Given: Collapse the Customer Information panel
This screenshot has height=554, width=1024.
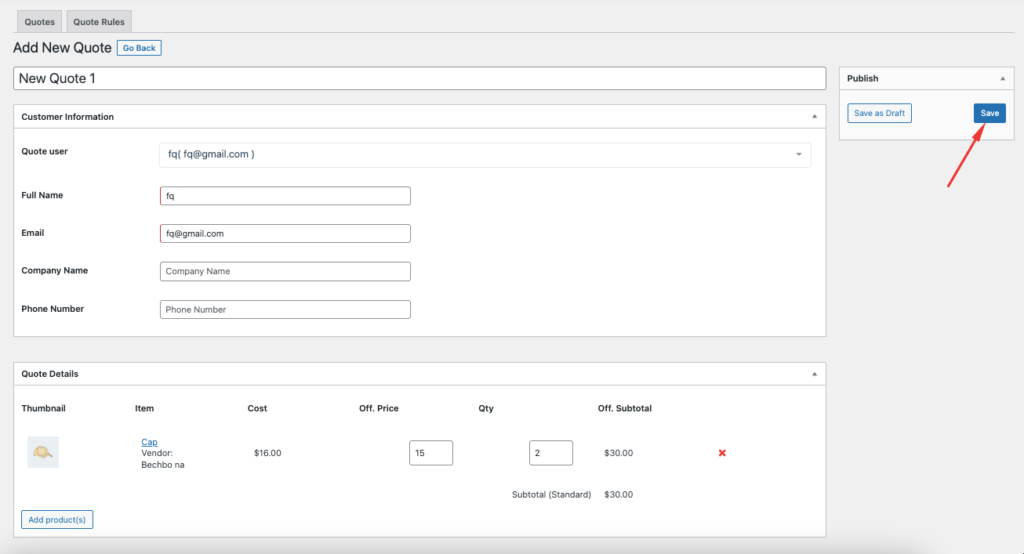Looking at the screenshot, I should pyautogui.click(x=814, y=117).
